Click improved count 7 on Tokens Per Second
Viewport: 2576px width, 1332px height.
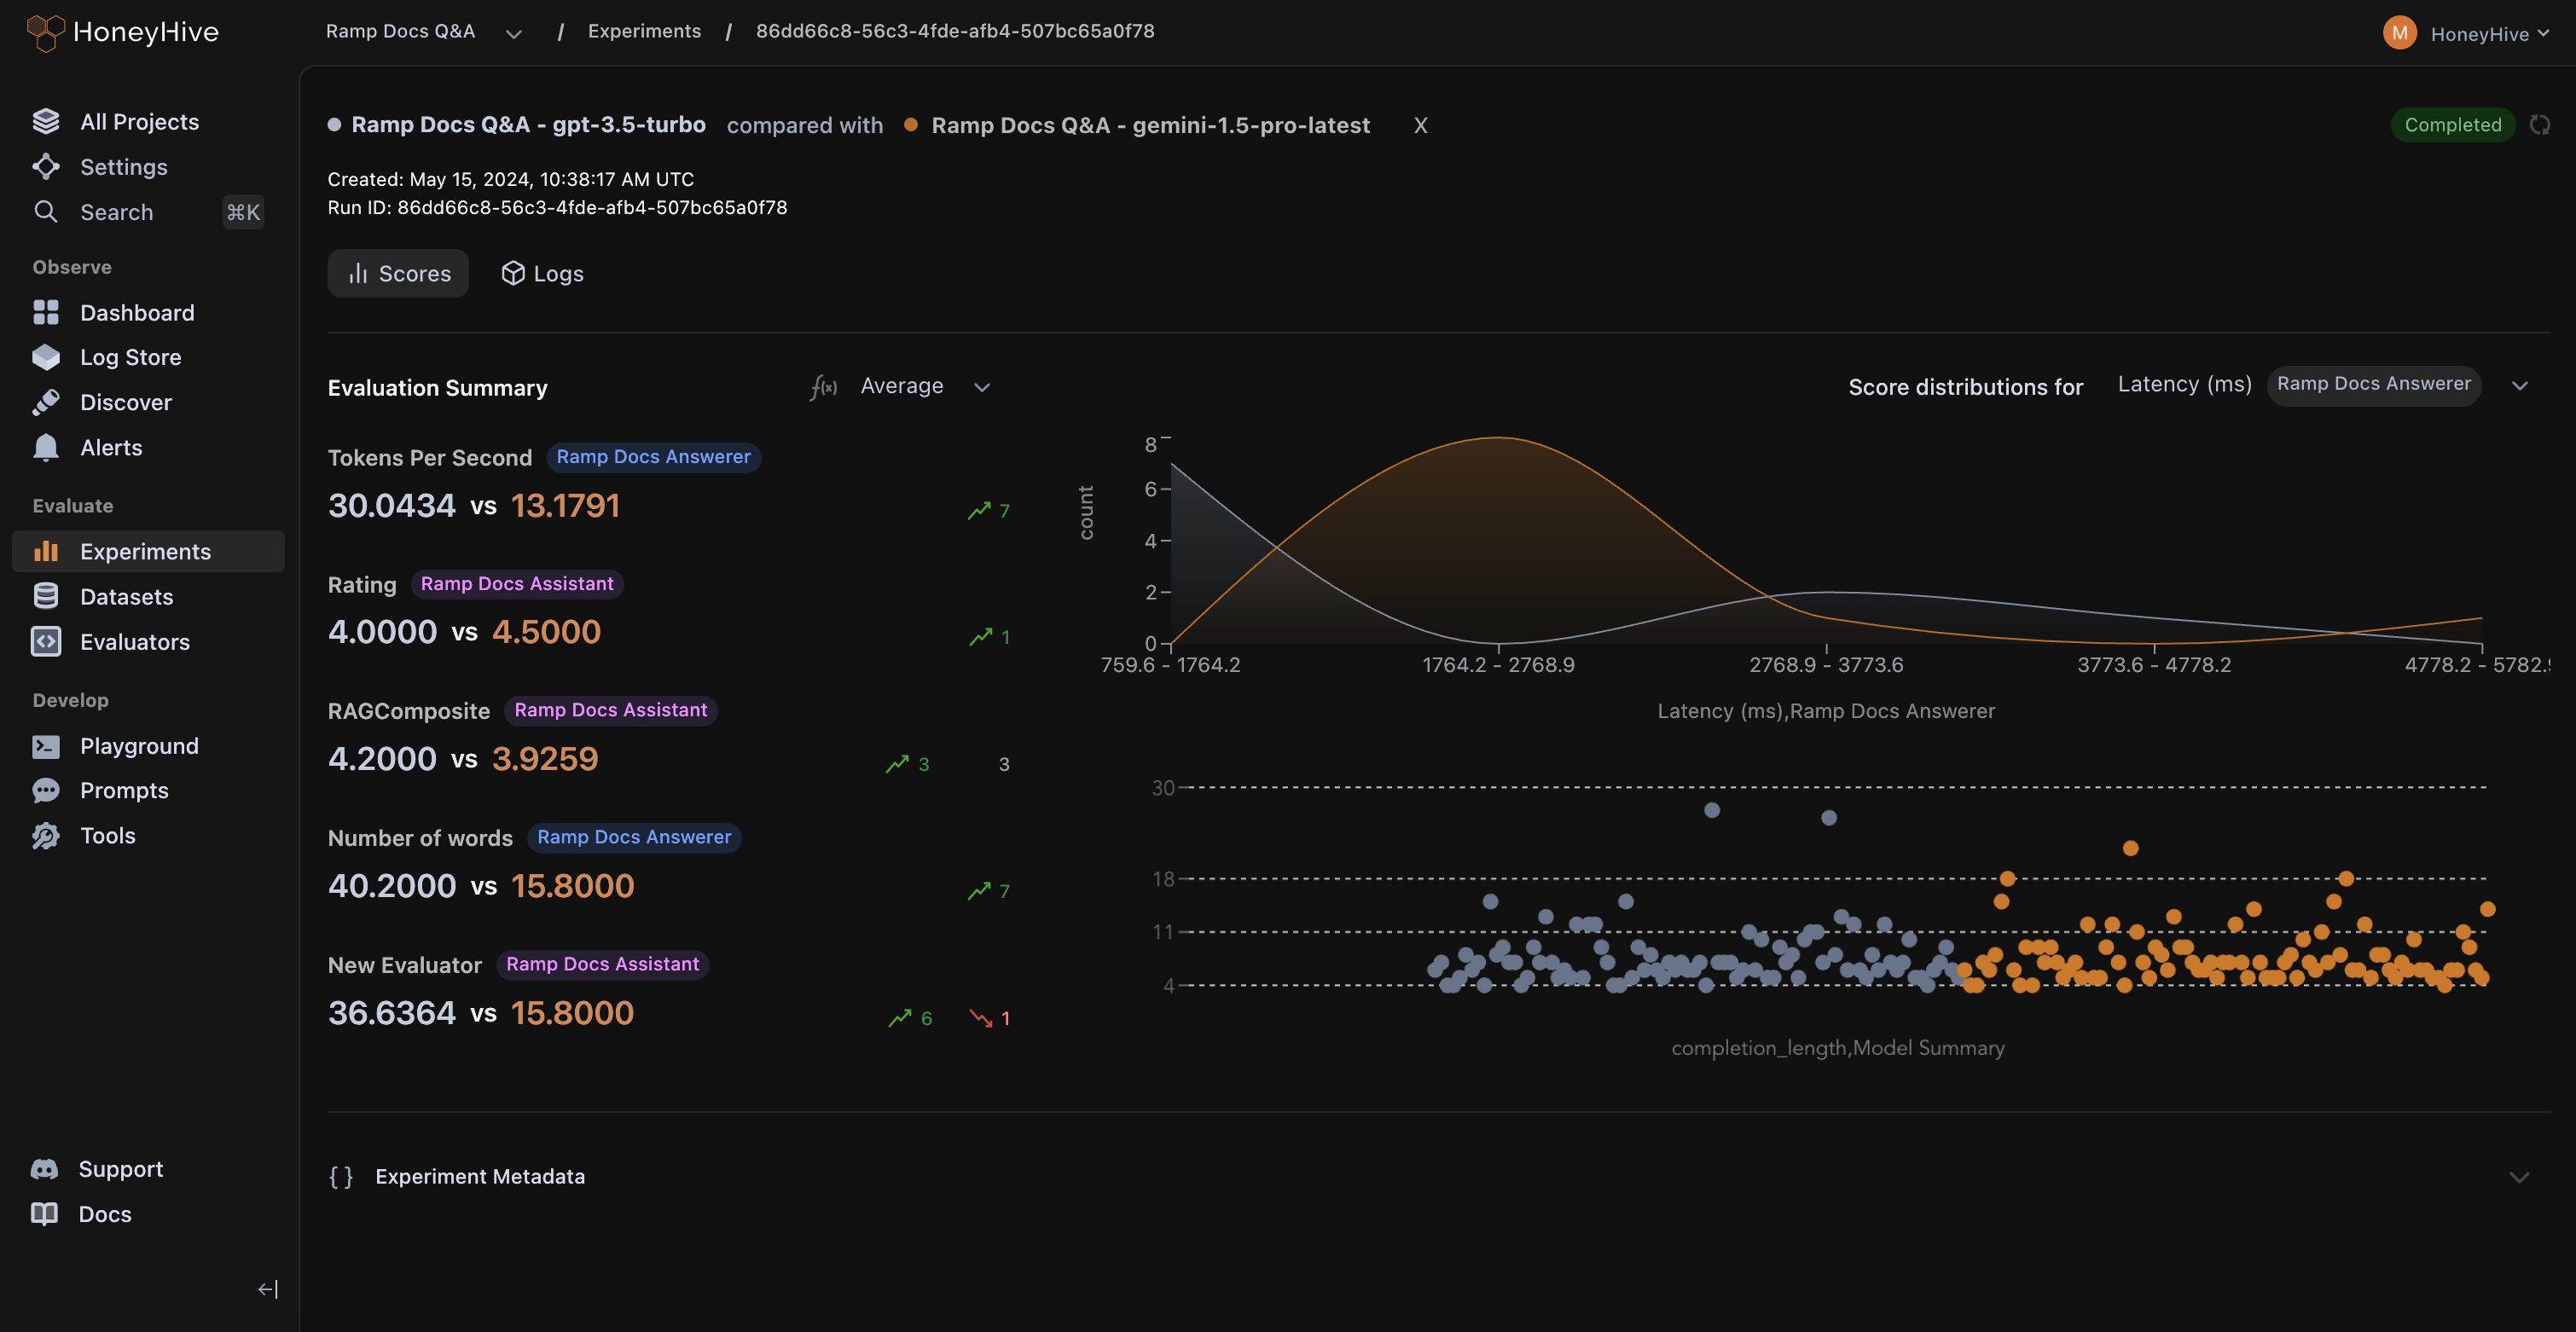point(989,510)
